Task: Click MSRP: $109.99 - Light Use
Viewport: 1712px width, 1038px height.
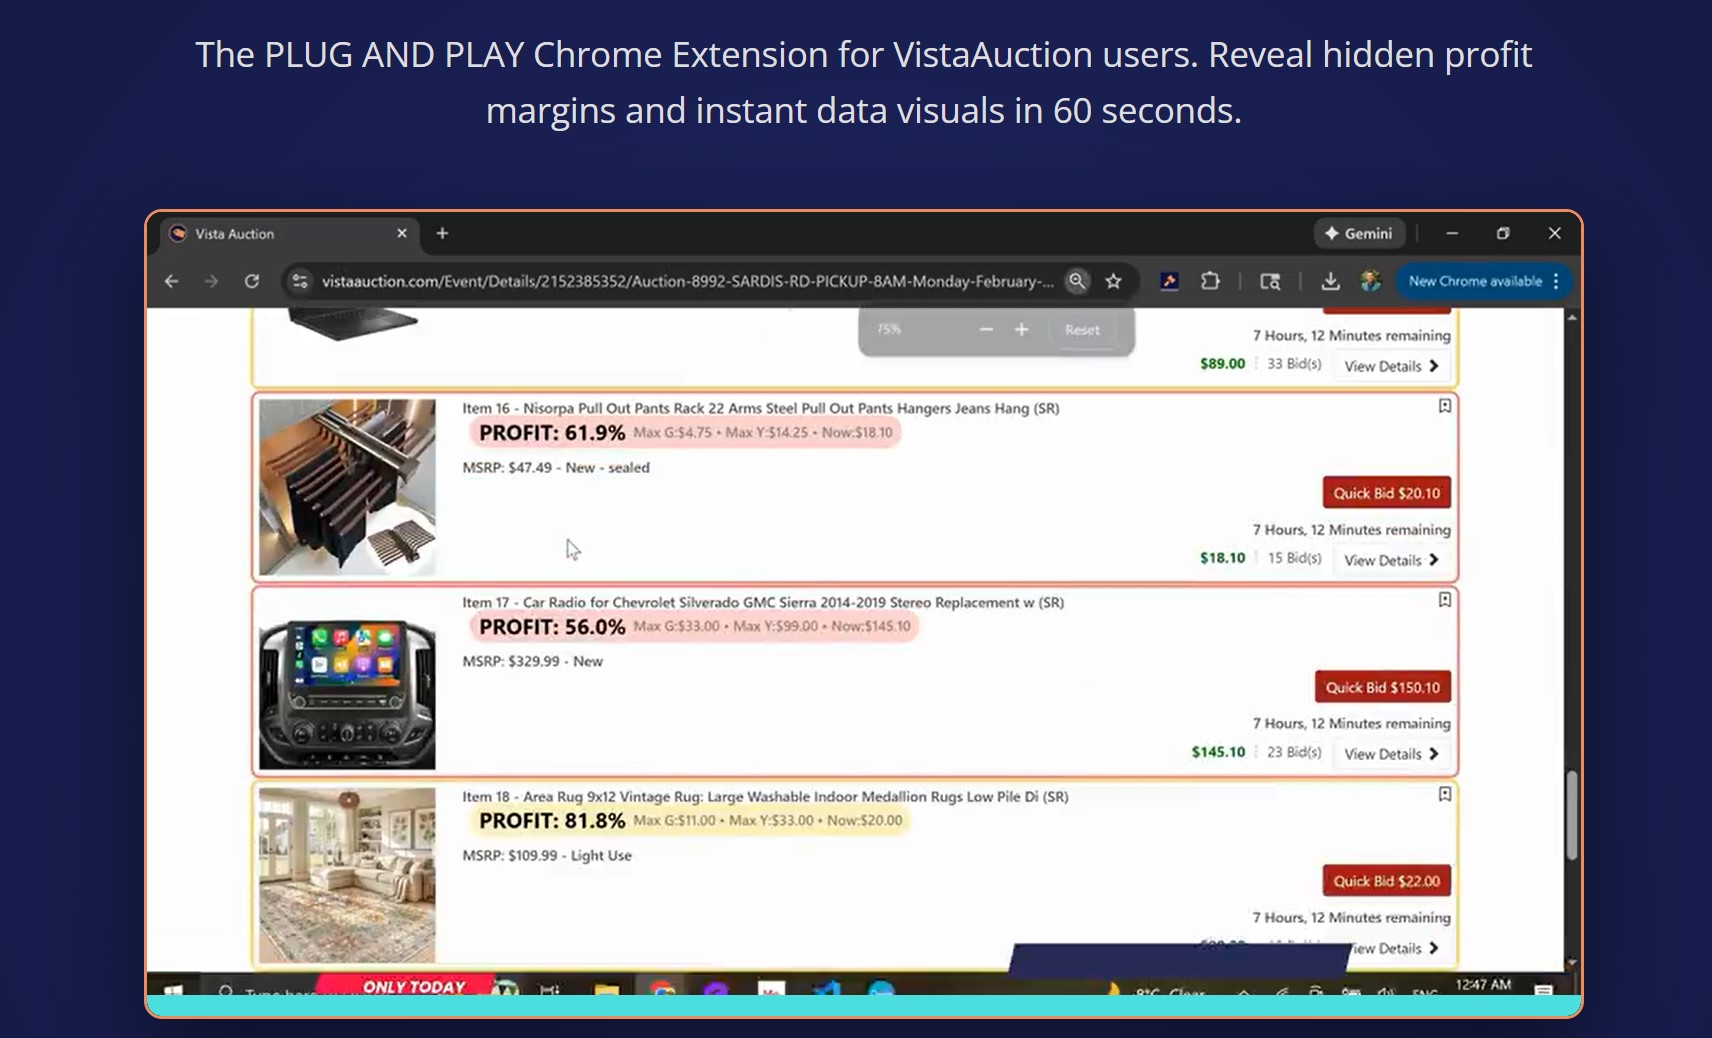Action: [x=547, y=855]
